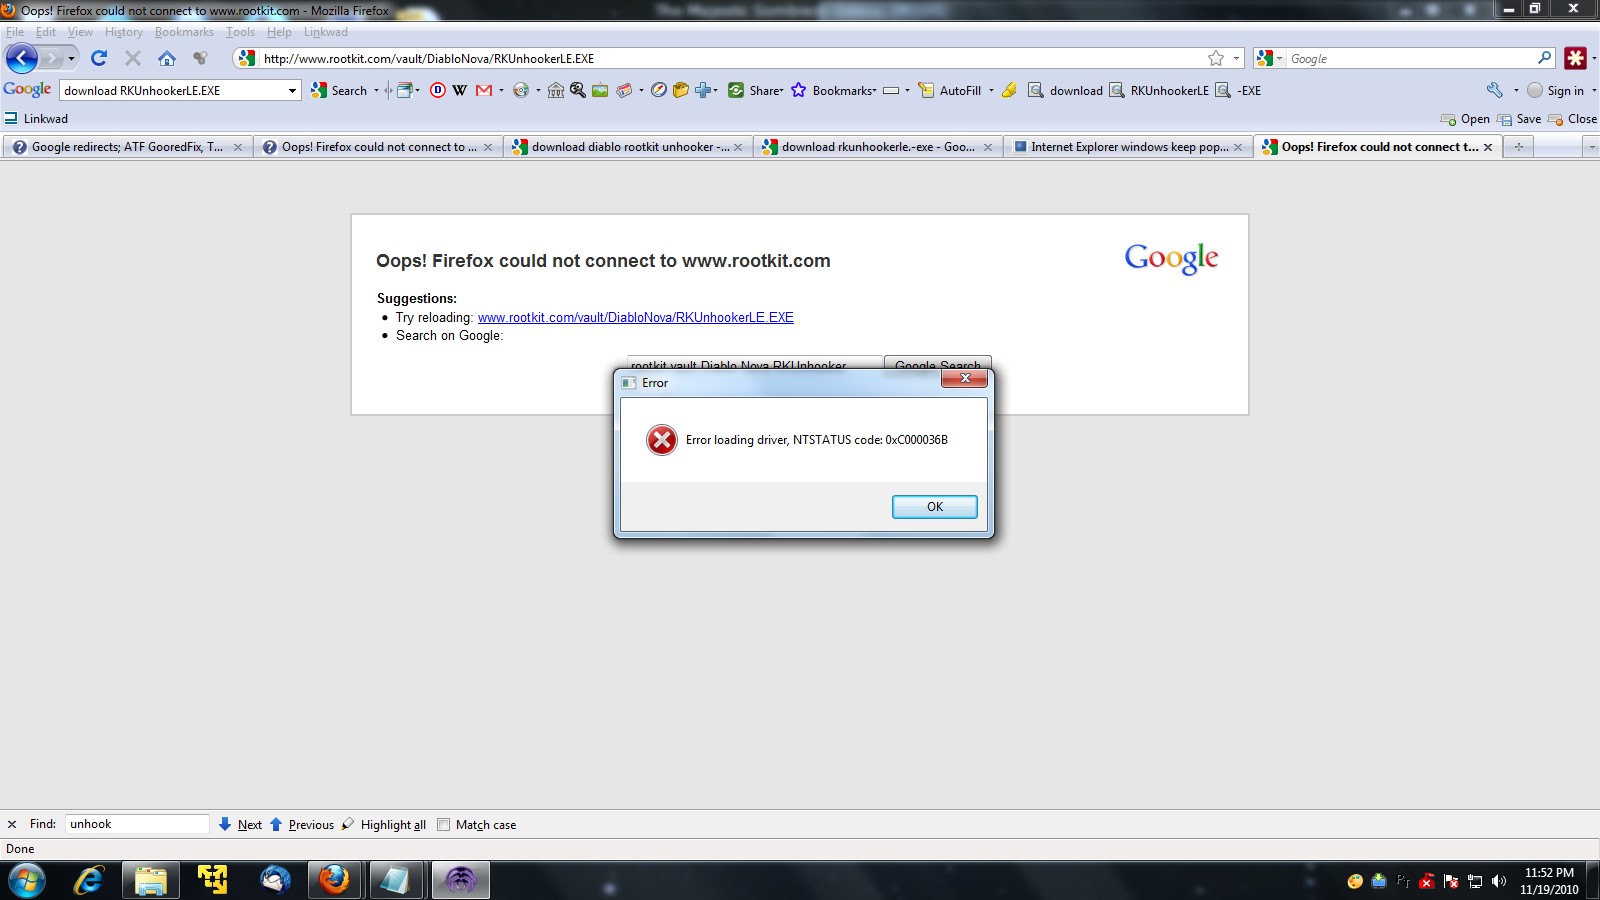Viewport: 1600px width, 900px height.
Task: Click Linkwad toolbar item
Action: [x=36, y=118]
